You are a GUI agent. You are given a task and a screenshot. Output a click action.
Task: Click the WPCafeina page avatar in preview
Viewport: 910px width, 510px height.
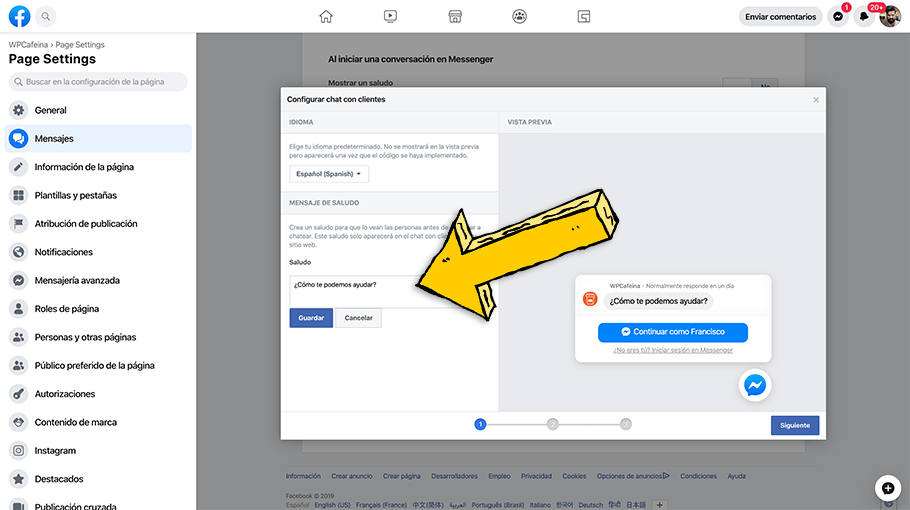(x=590, y=299)
